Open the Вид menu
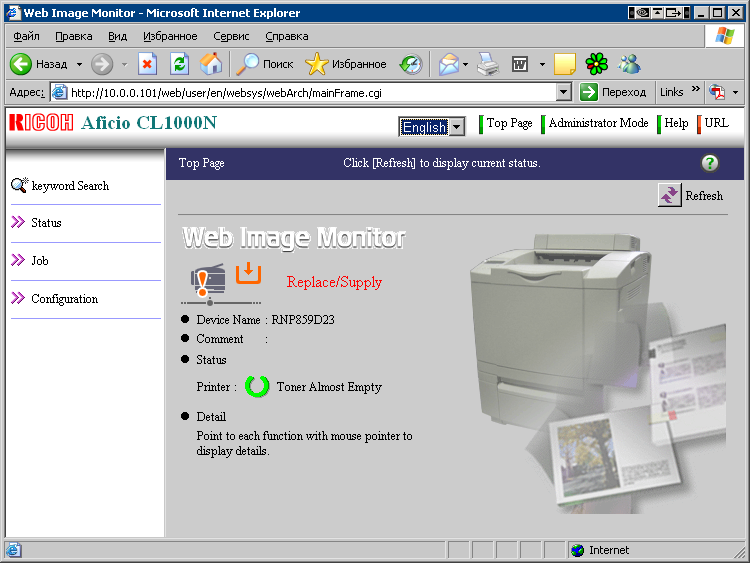This screenshot has height=563, width=750. [x=117, y=36]
